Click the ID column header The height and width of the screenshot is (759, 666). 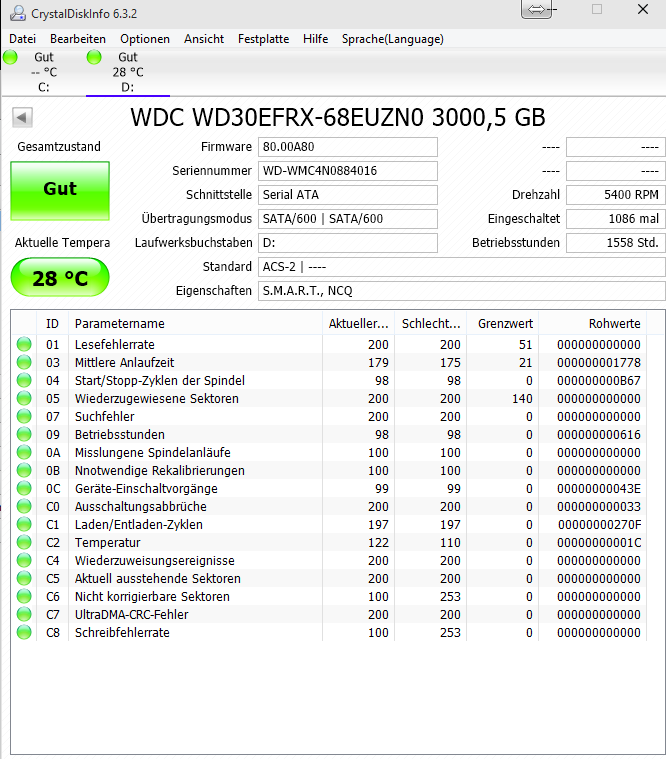pyautogui.click(x=52, y=323)
